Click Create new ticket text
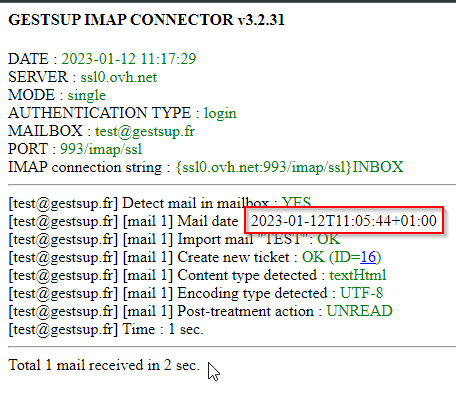Screen dimensions: 456x407 click(233, 257)
